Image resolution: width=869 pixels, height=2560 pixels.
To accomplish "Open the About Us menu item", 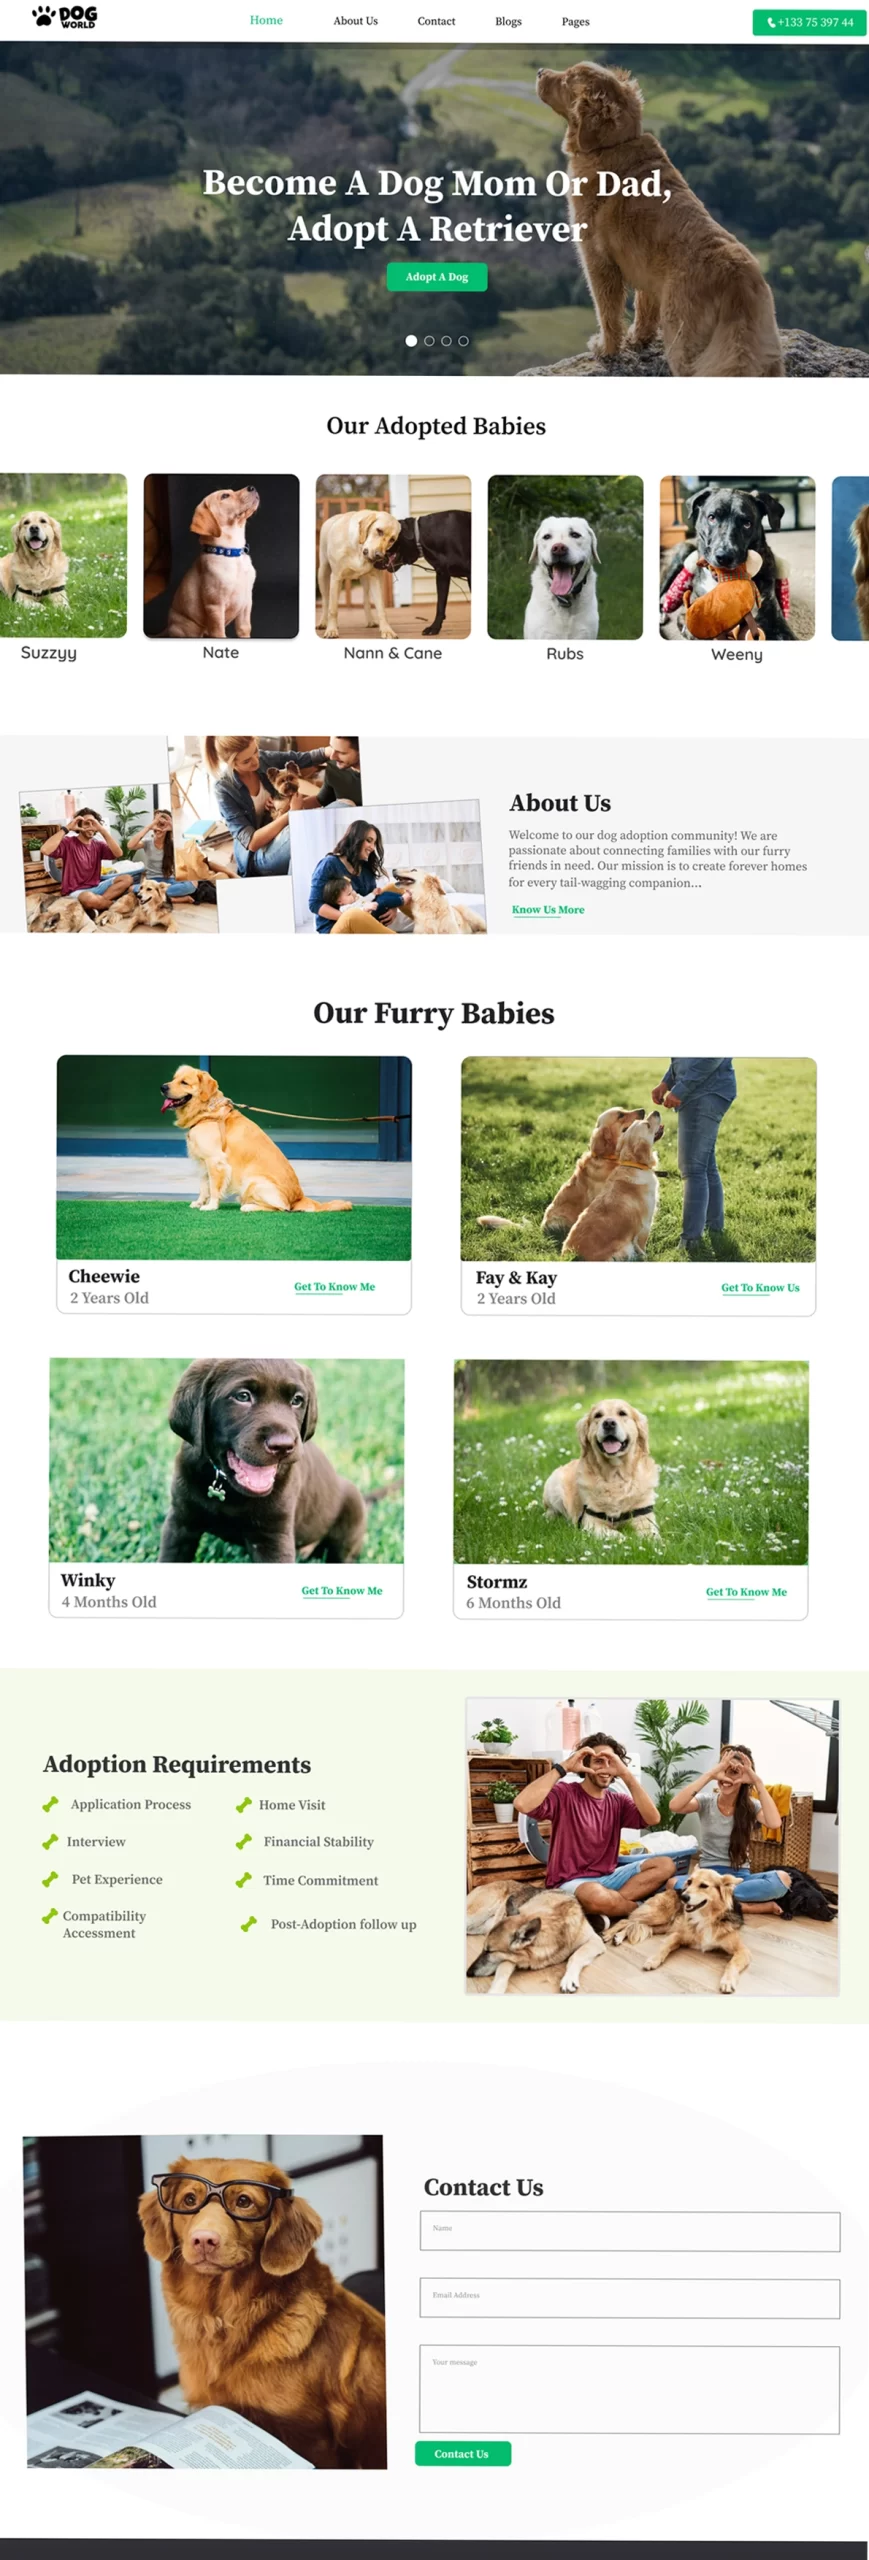I will pyautogui.click(x=355, y=21).
